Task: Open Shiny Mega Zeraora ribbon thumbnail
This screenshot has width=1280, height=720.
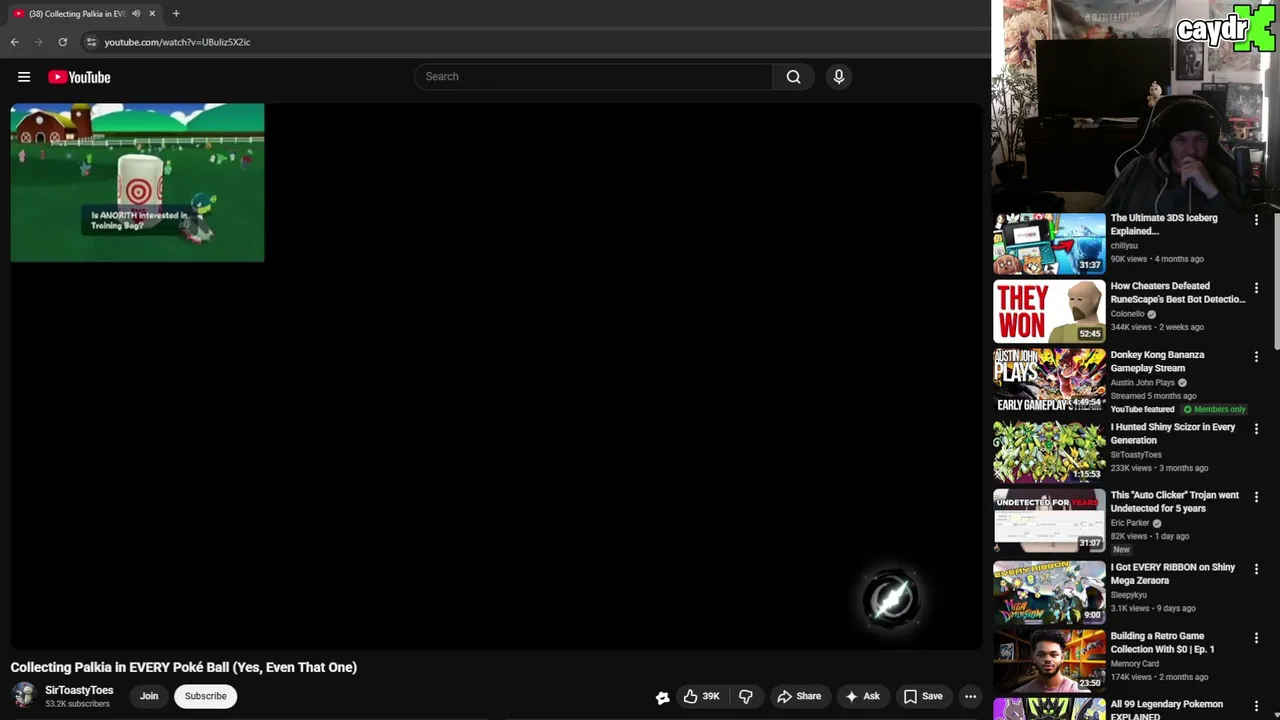Action: (x=1049, y=592)
